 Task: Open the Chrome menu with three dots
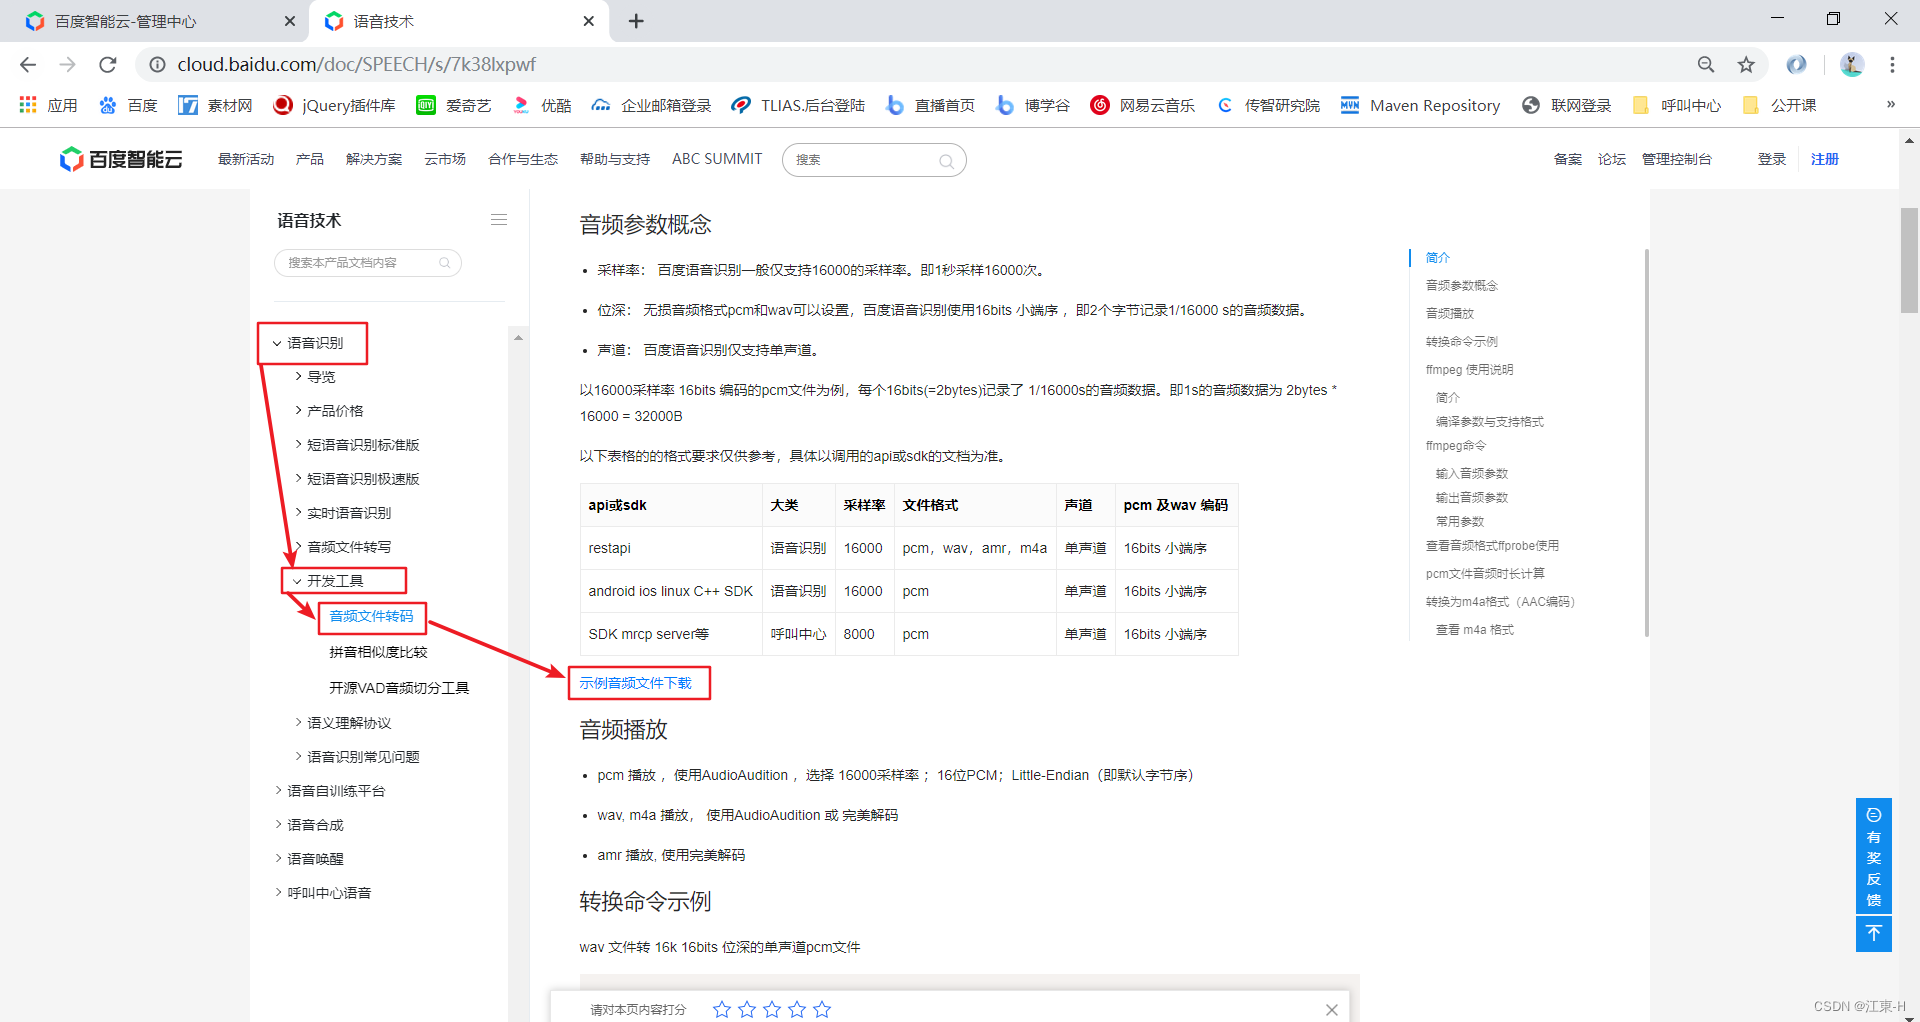click(1892, 65)
